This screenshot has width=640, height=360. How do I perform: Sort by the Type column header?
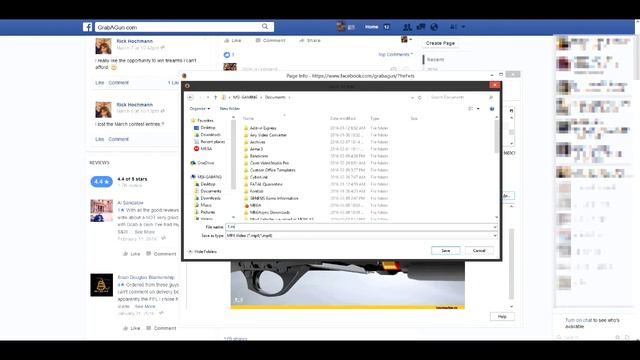tap(375, 118)
